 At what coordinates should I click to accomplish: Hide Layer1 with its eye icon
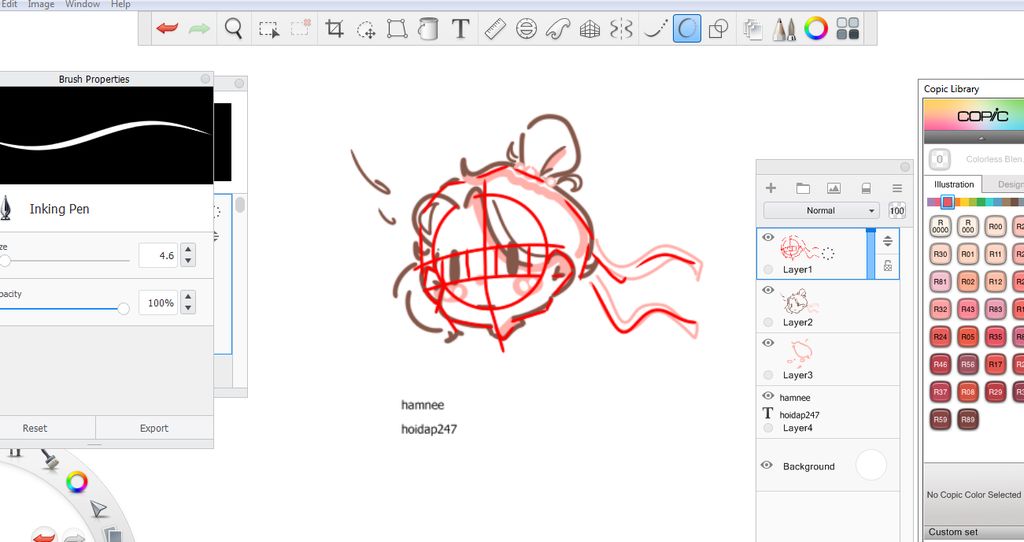click(x=768, y=238)
